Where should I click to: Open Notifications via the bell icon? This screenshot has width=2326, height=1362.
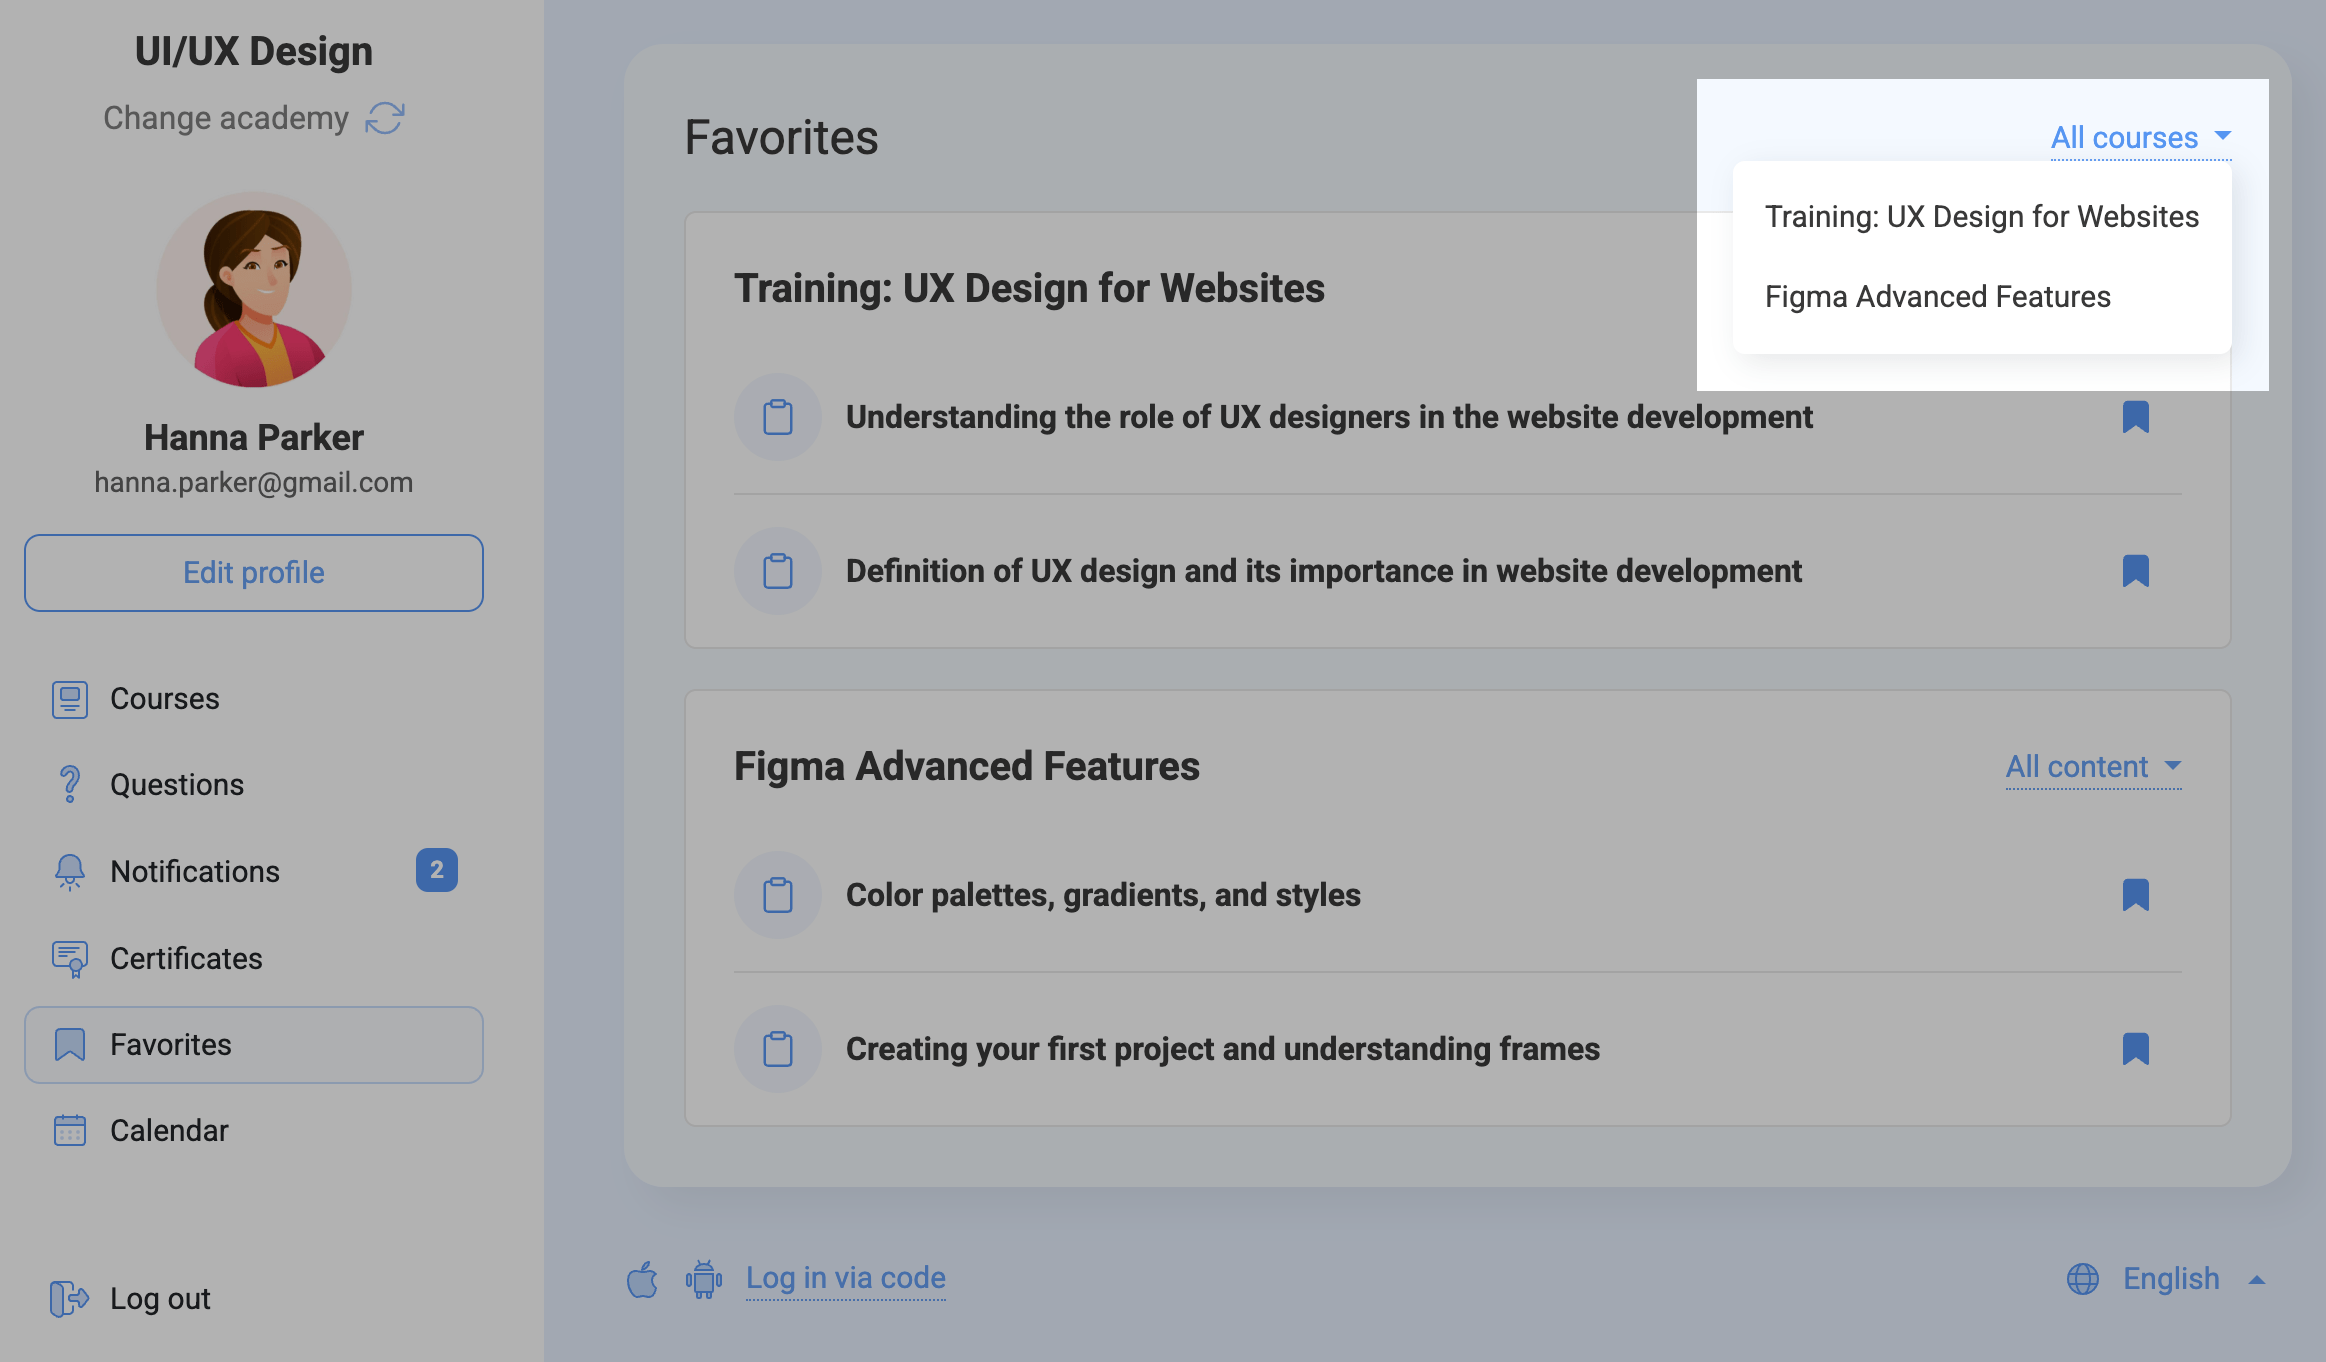[69, 872]
